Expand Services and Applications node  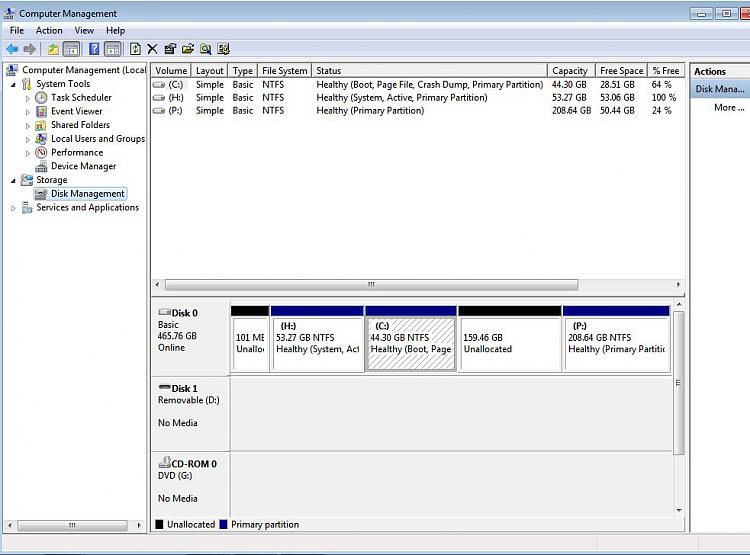pyautogui.click(x=13, y=208)
